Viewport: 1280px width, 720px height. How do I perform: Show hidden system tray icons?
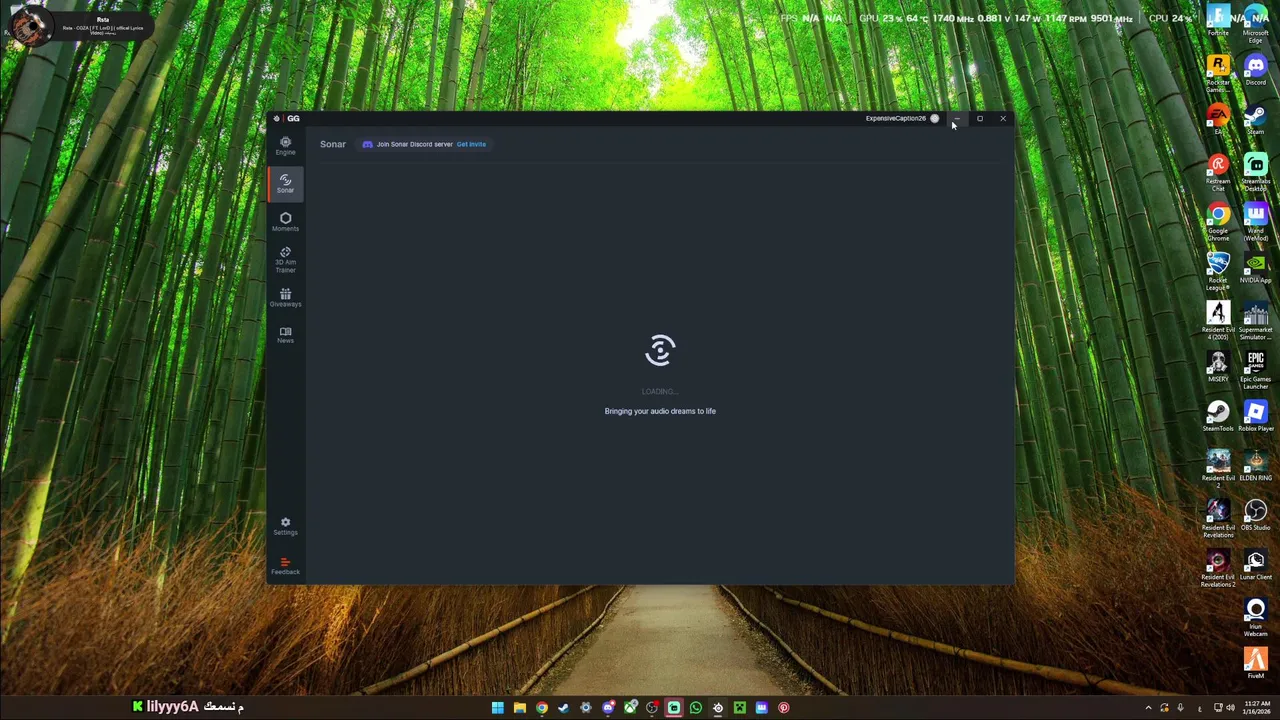click(x=1148, y=708)
